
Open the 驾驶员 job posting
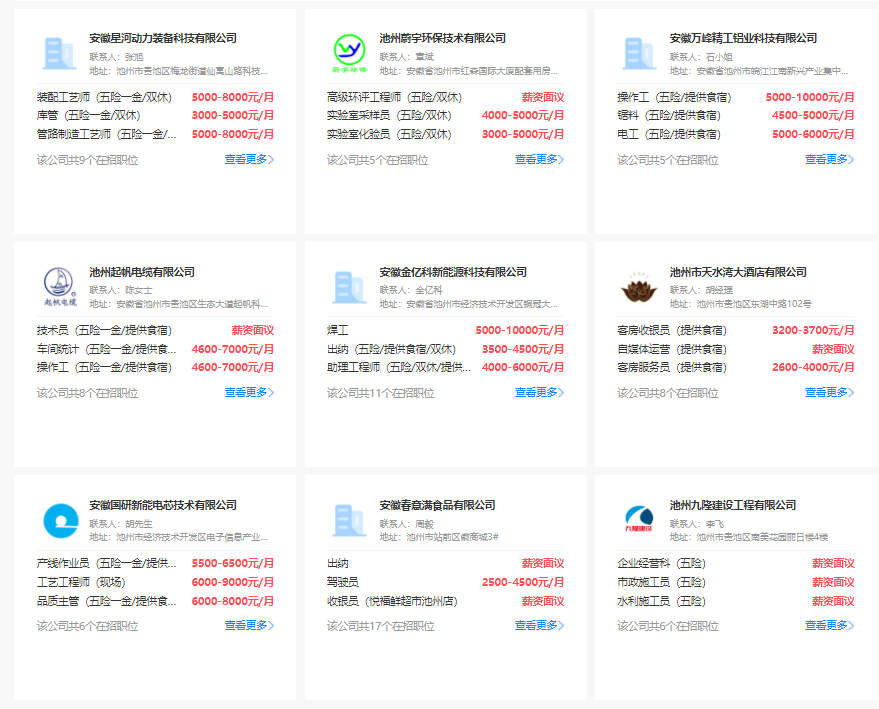click(343, 582)
